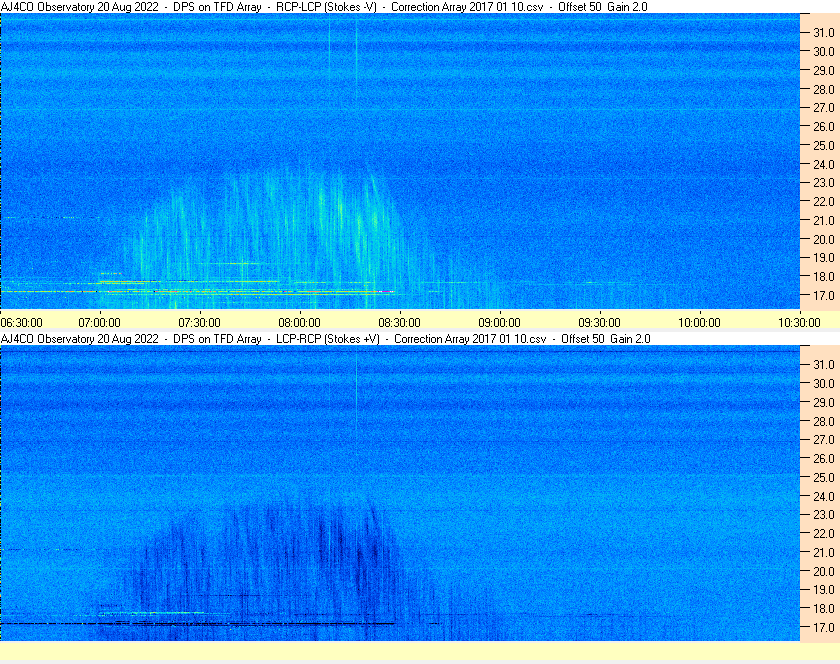This screenshot has height=664, width=840.
Task: Click 27.0 frequency label on upper chart
Action: pos(824,108)
